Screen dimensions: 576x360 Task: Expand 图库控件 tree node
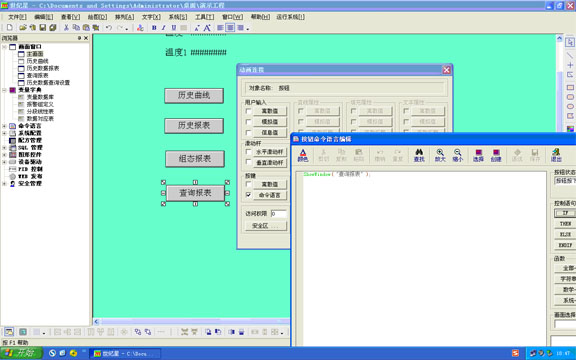click(4, 155)
